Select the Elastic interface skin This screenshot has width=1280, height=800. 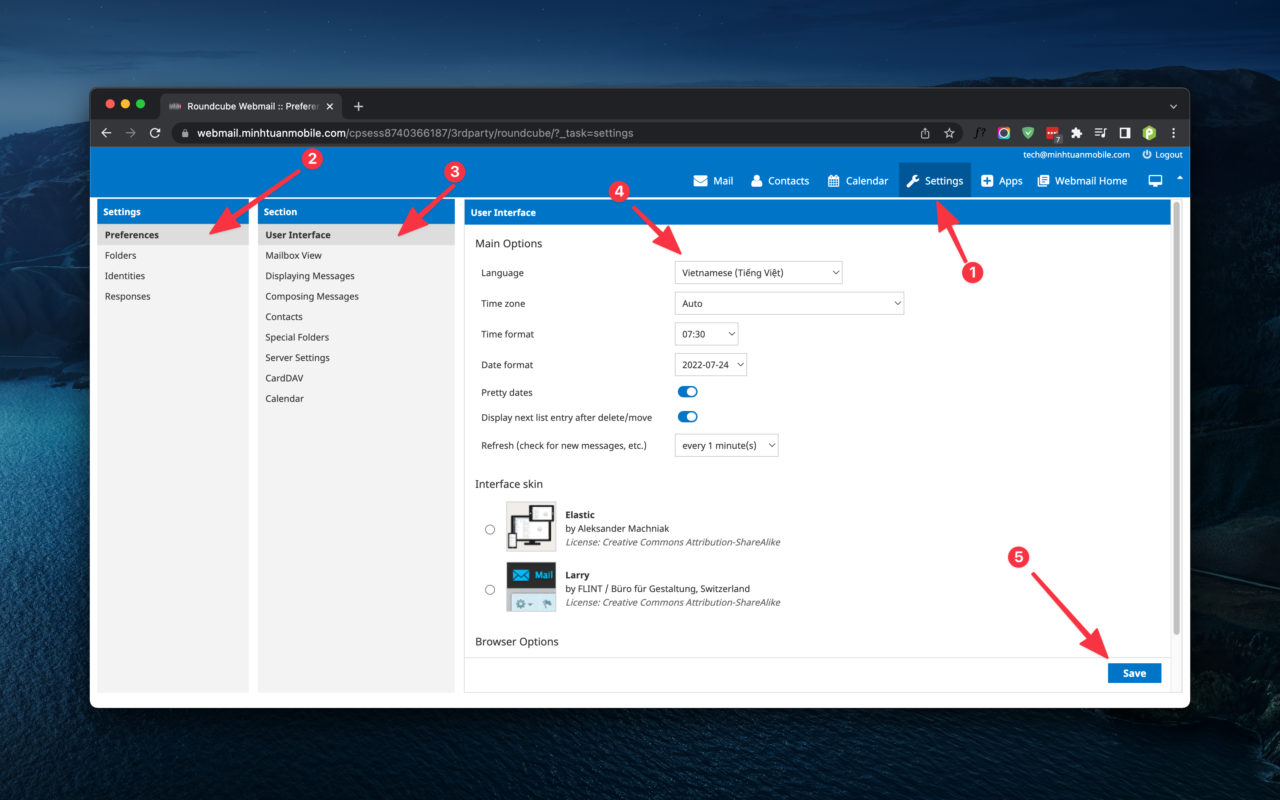tap(490, 529)
